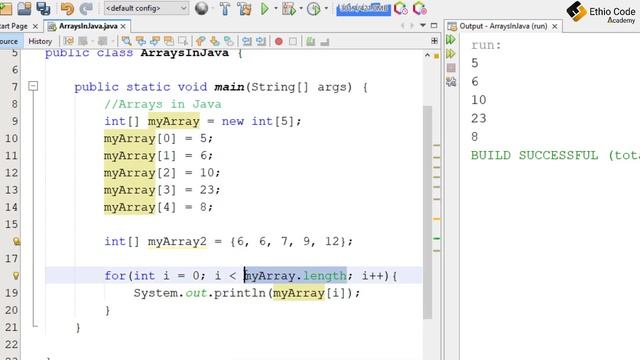The width and height of the screenshot is (640, 360).
Task: Click the memory usage bar
Action: coord(363,9)
